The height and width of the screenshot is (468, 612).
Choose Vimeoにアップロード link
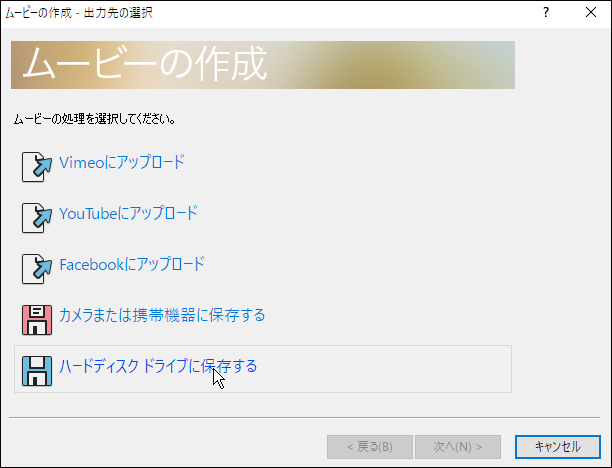tap(122, 162)
